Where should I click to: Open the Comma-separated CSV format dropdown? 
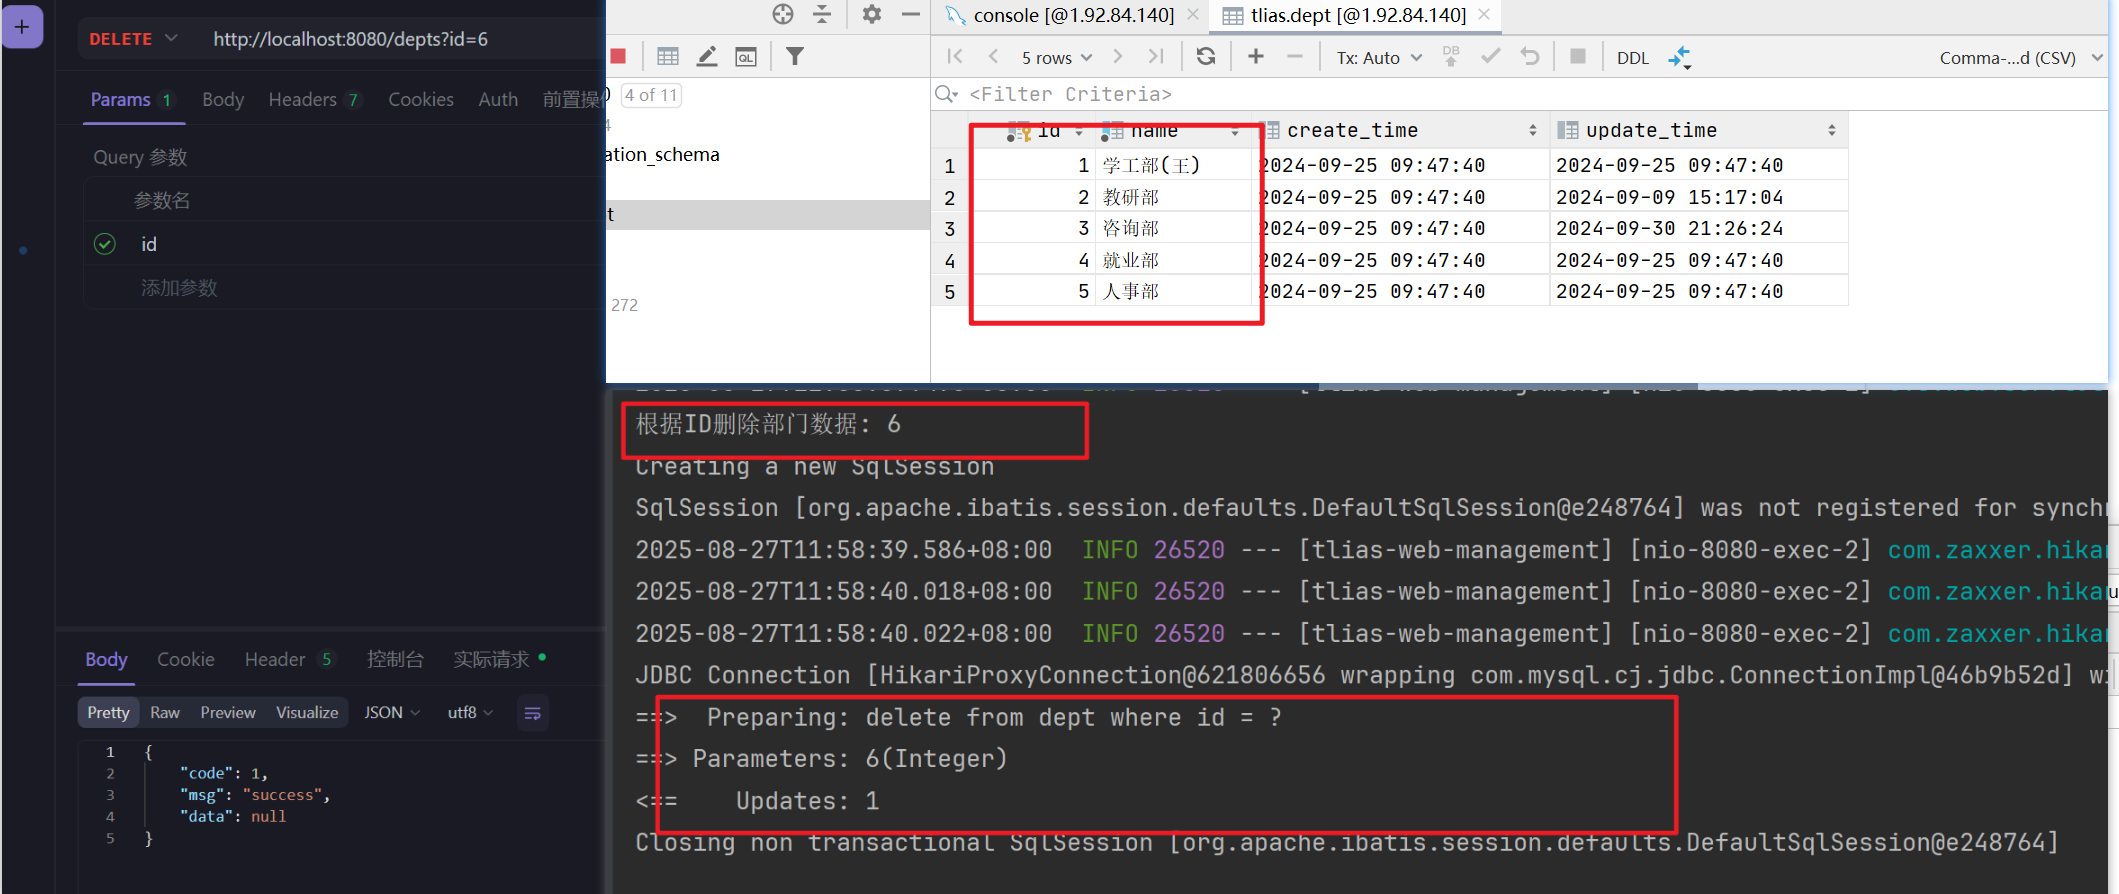pos(2019,58)
